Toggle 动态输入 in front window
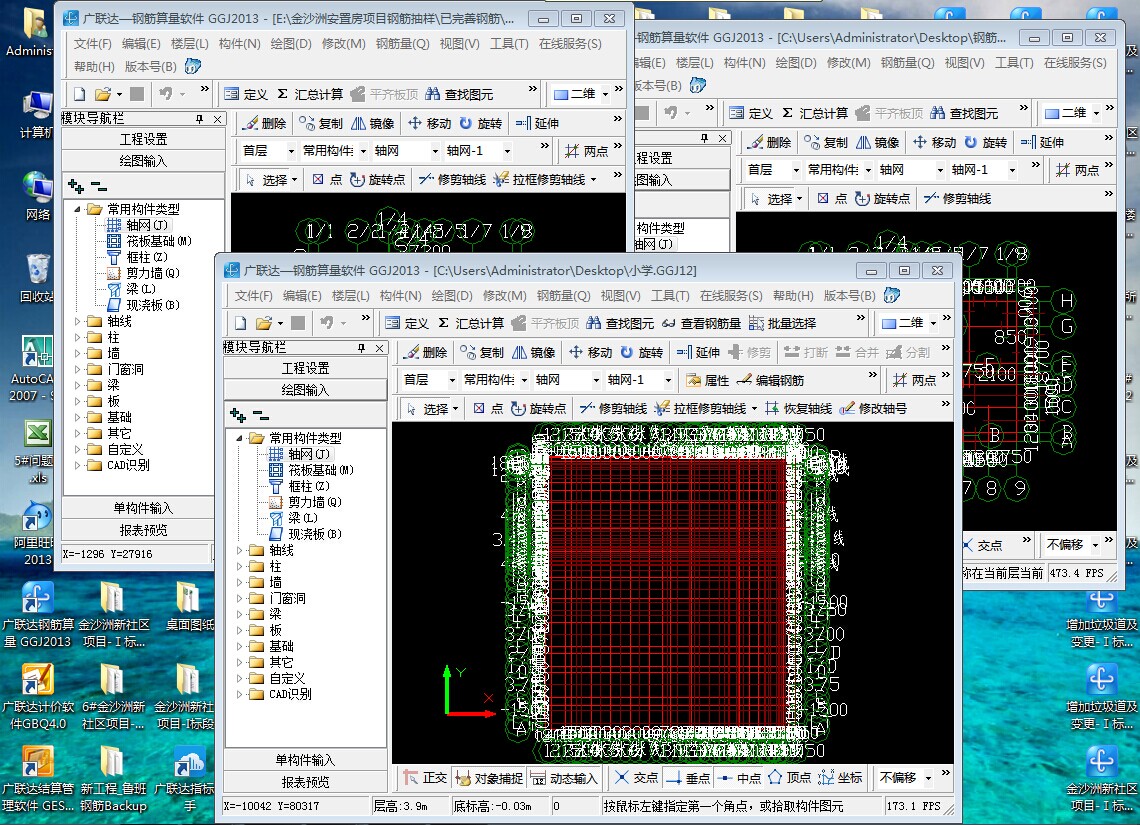This screenshot has width=1140, height=825. [563, 778]
